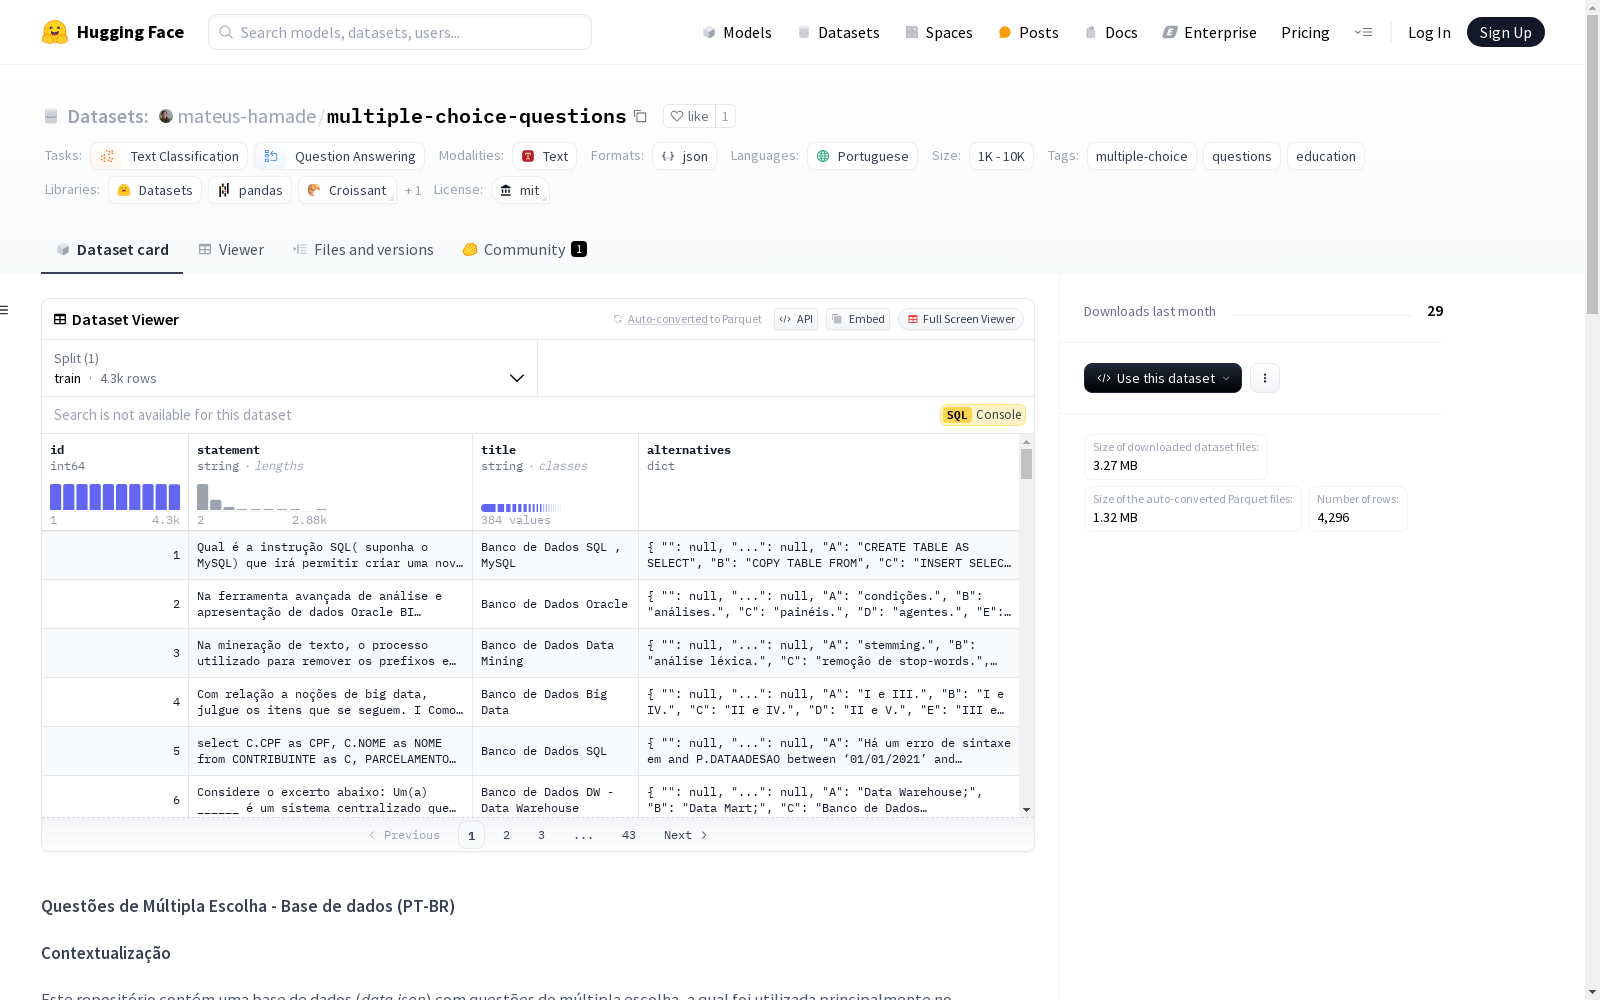Open Docs from navigation

coord(1111,32)
